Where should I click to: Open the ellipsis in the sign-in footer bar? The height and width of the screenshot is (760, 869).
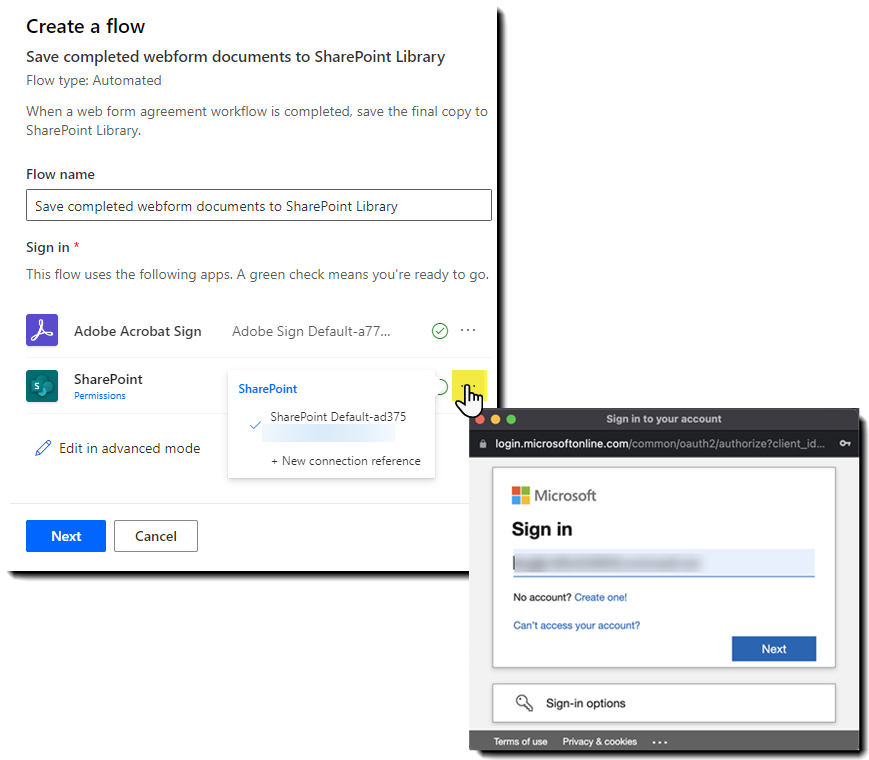pyautogui.click(x=659, y=741)
